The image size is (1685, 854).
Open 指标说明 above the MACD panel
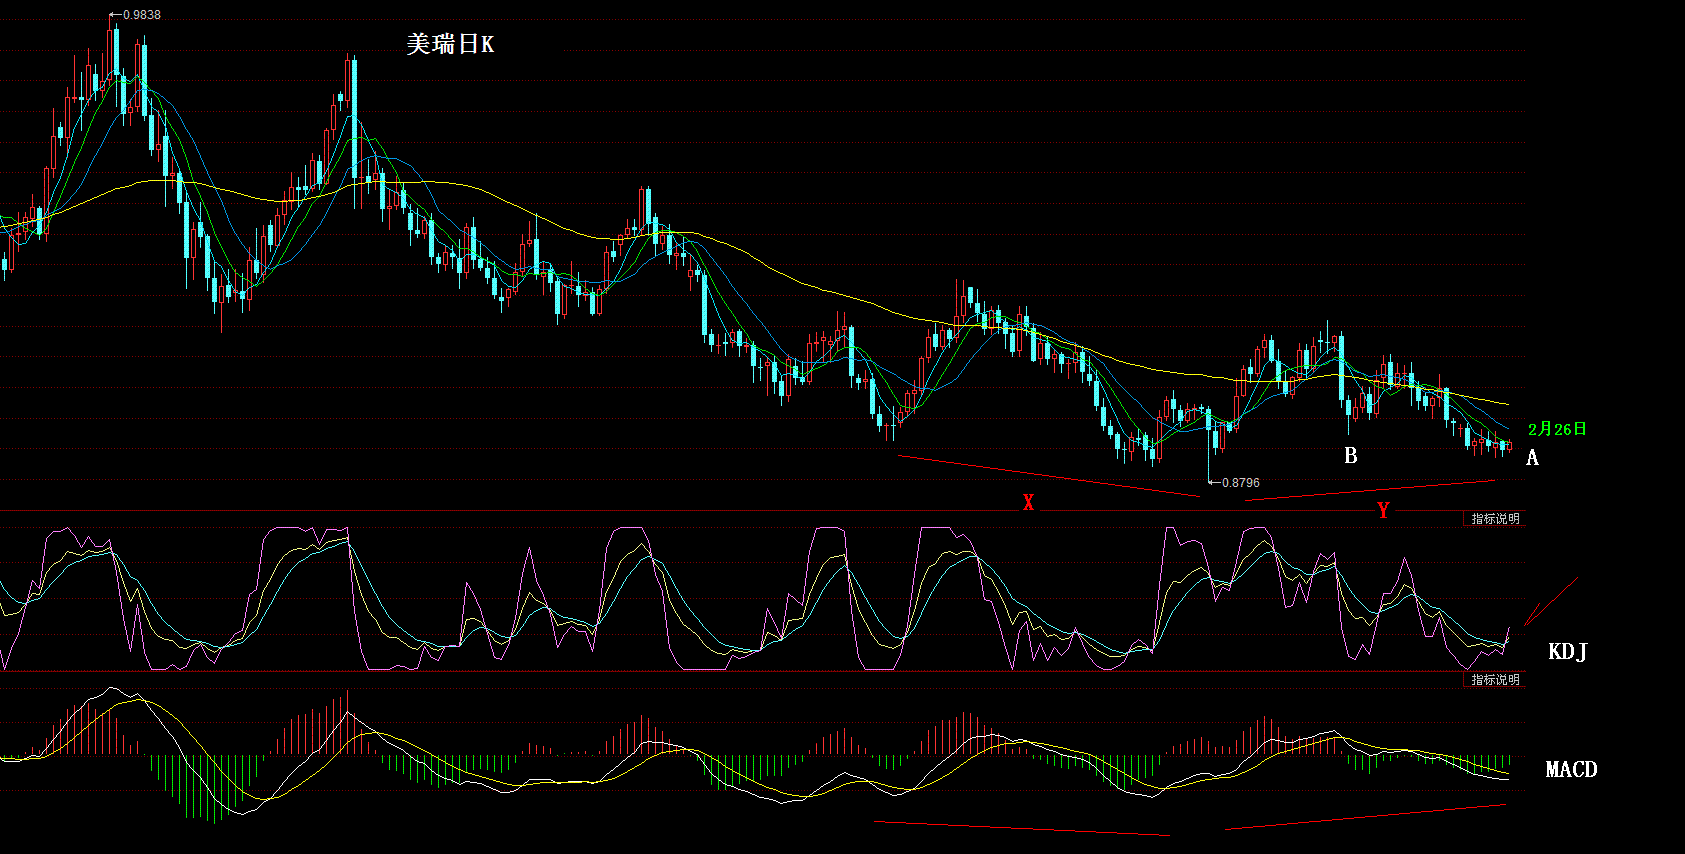(1495, 680)
